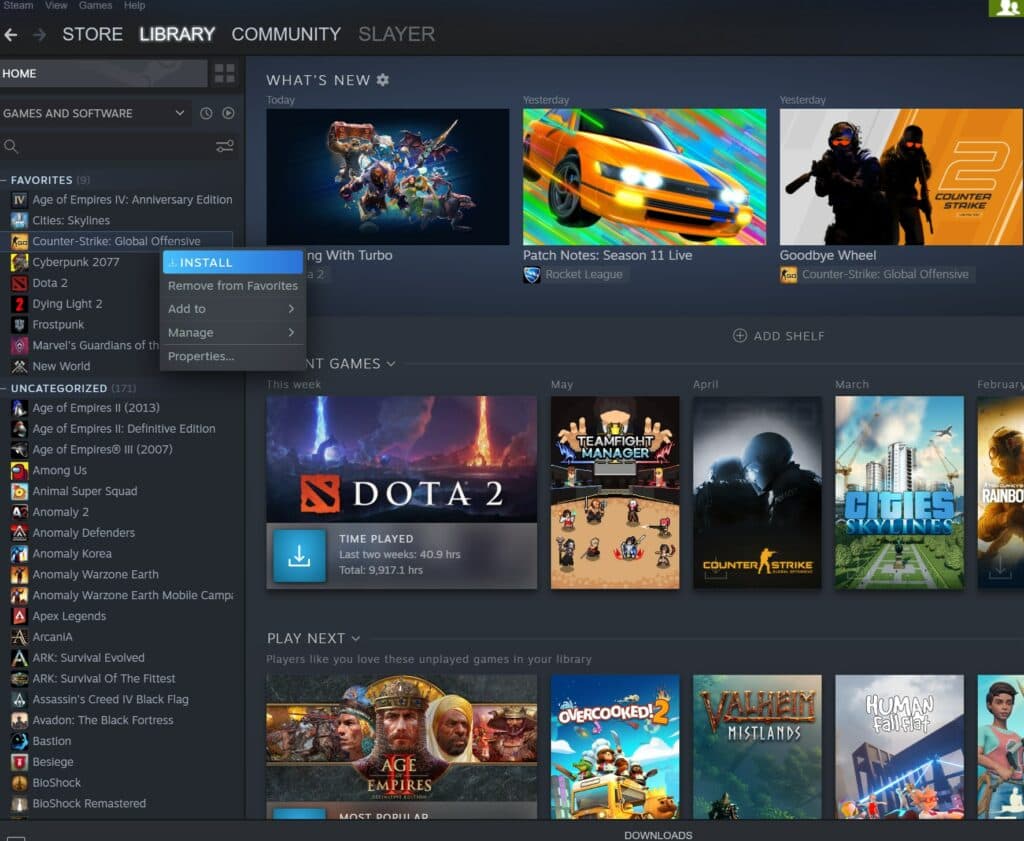Click the ADD SHELF button
Image resolution: width=1024 pixels, height=841 pixels.
point(779,336)
